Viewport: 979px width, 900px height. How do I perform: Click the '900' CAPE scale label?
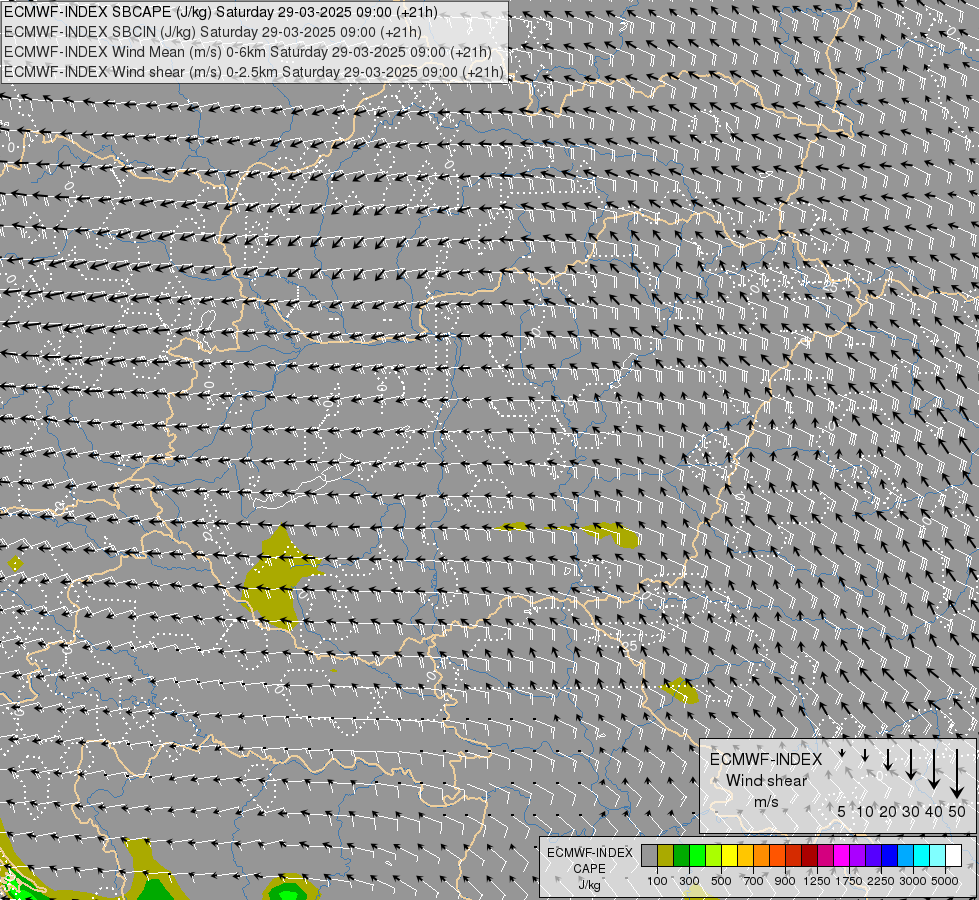(785, 881)
